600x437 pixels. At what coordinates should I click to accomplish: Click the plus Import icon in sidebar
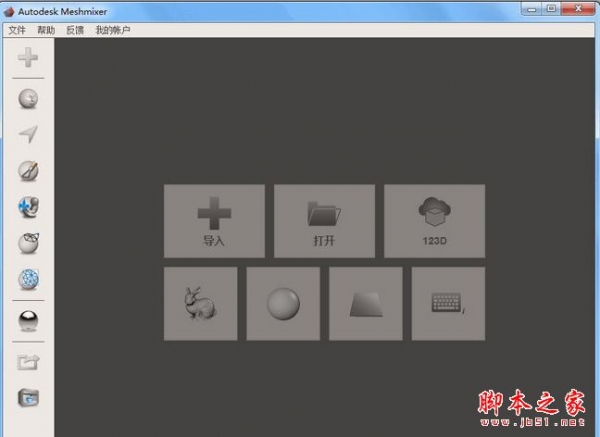point(28,57)
